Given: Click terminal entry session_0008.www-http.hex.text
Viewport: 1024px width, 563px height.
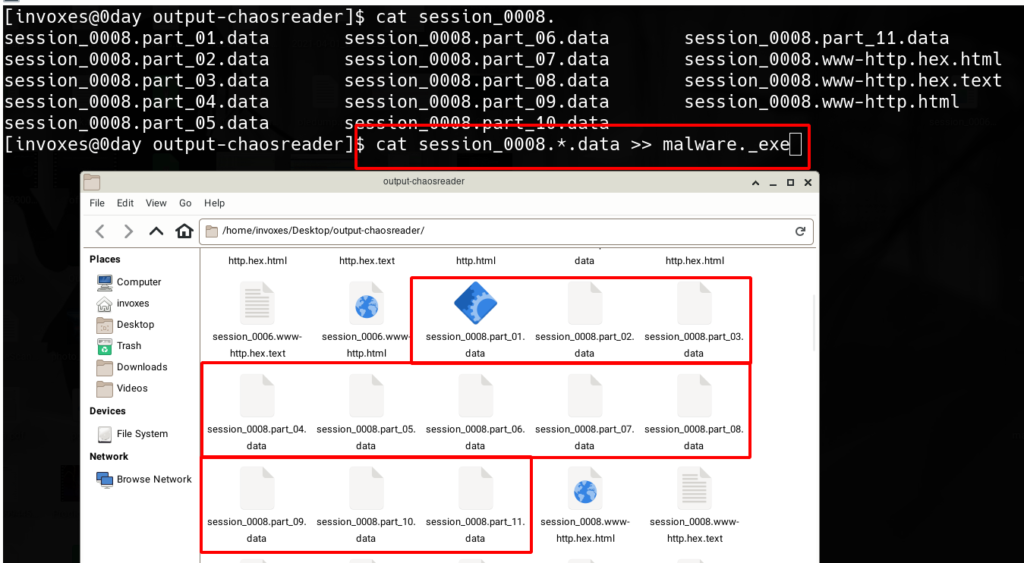Looking at the screenshot, I should 843,80.
